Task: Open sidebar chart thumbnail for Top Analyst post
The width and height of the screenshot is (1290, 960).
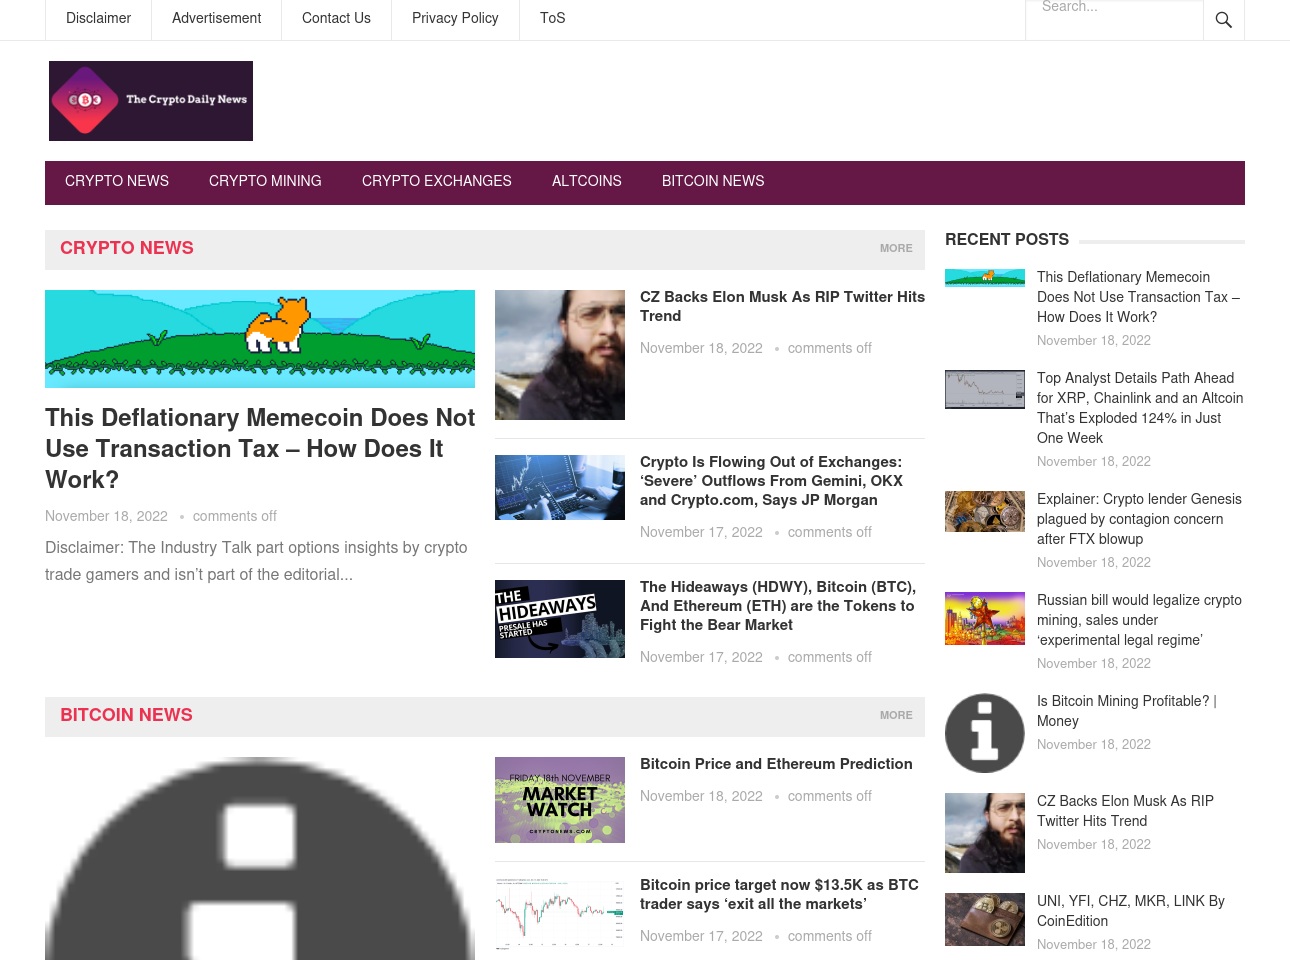Action: [x=985, y=389]
